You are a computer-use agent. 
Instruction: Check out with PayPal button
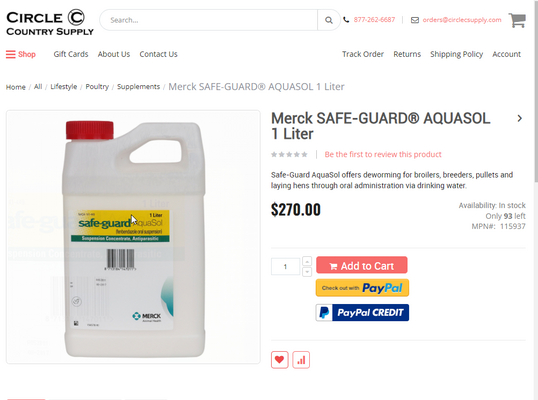coord(362,288)
